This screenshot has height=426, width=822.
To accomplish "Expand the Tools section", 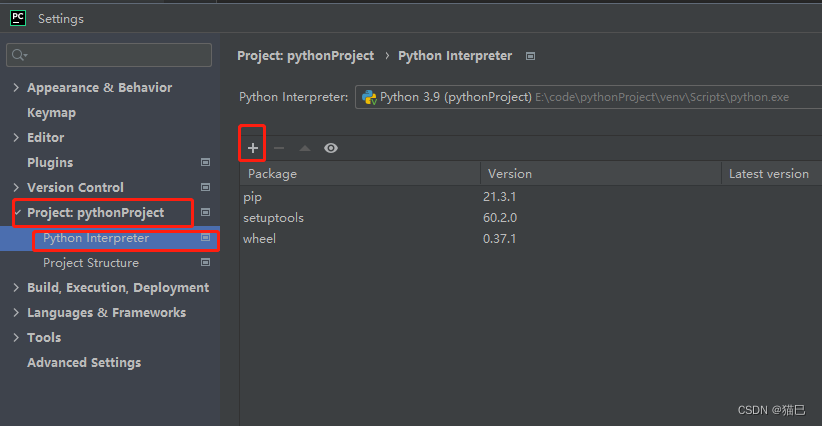I will coord(16,337).
